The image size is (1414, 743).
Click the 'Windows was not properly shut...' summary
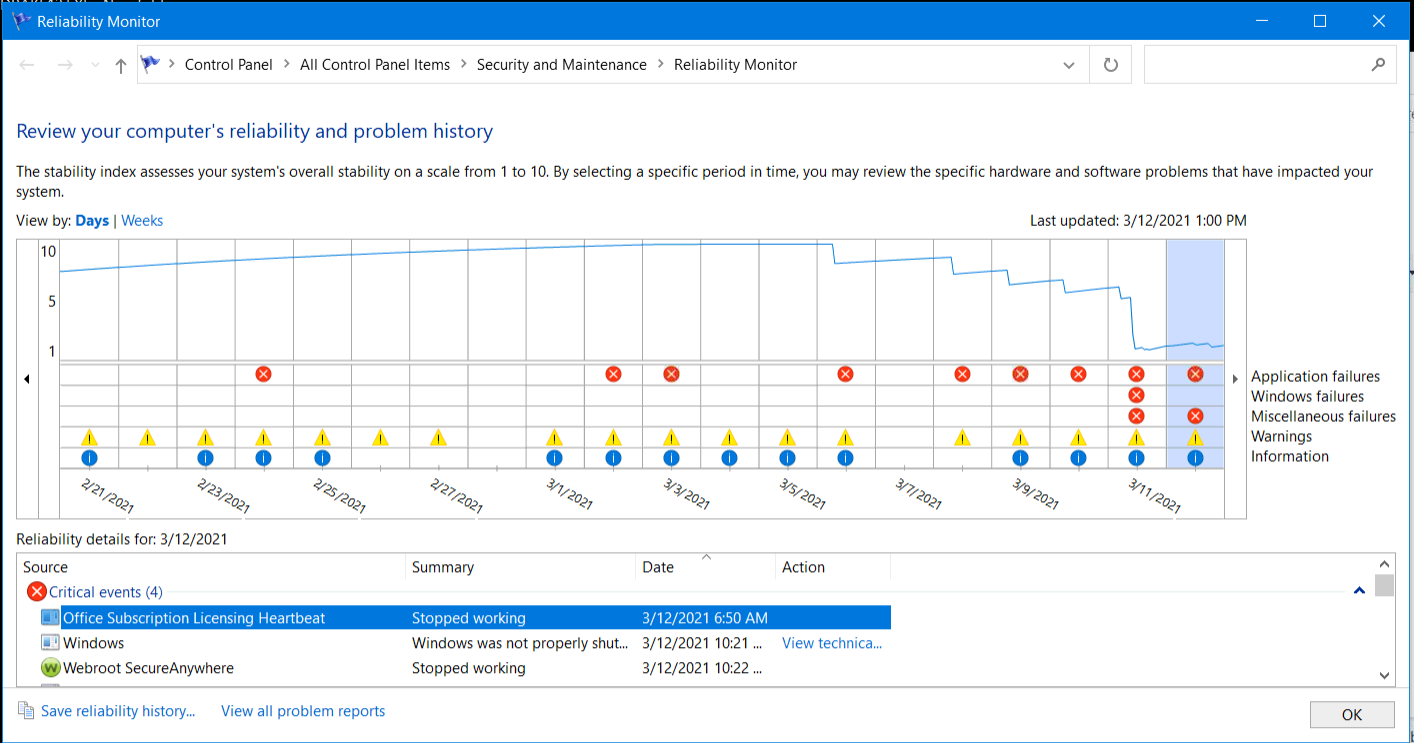click(x=520, y=643)
